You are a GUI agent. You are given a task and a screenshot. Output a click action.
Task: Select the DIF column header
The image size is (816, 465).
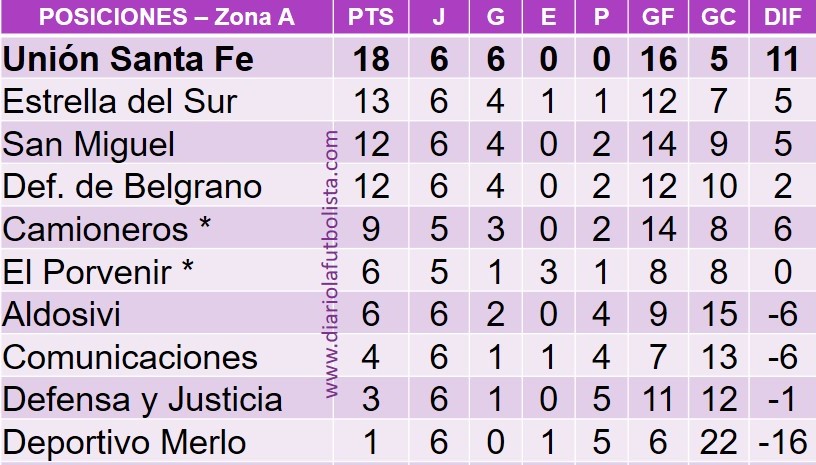tap(782, 17)
